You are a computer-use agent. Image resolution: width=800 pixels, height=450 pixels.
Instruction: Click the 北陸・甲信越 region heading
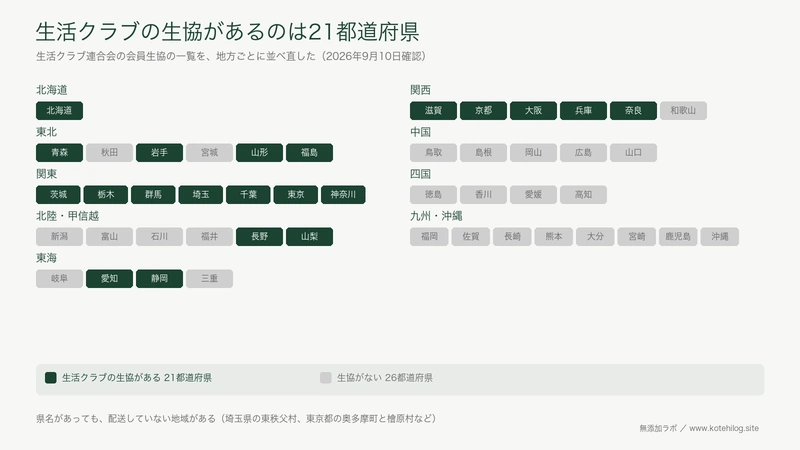click(x=67, y=216)
